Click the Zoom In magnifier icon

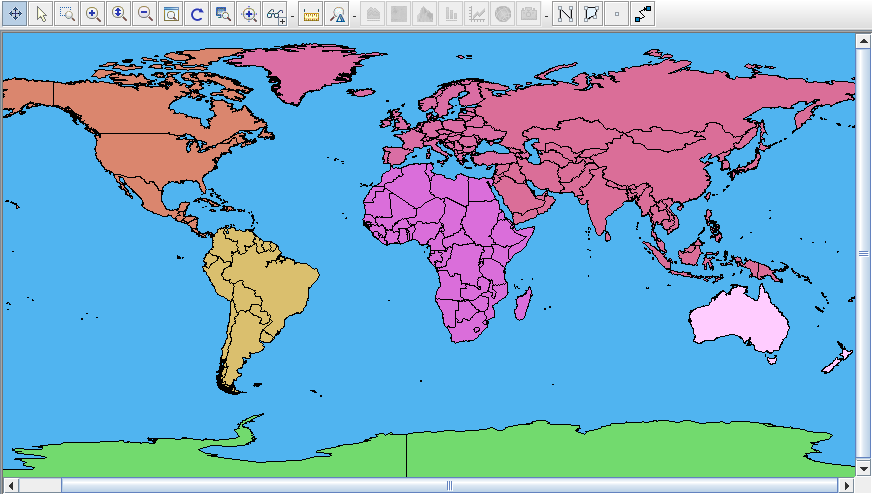point(93,14)
